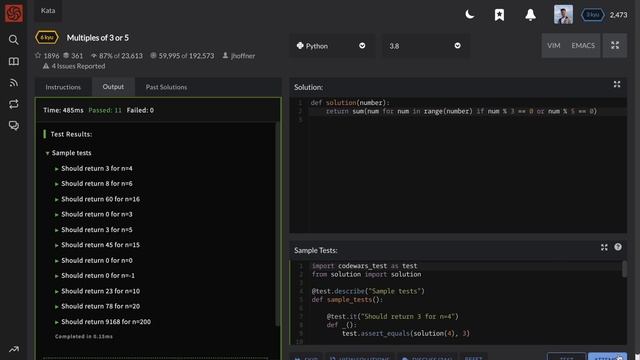Screen dimensions: 640x360
Task: Click the kata title Multiples of 3 or 5
Action: [x=98, y=38]
